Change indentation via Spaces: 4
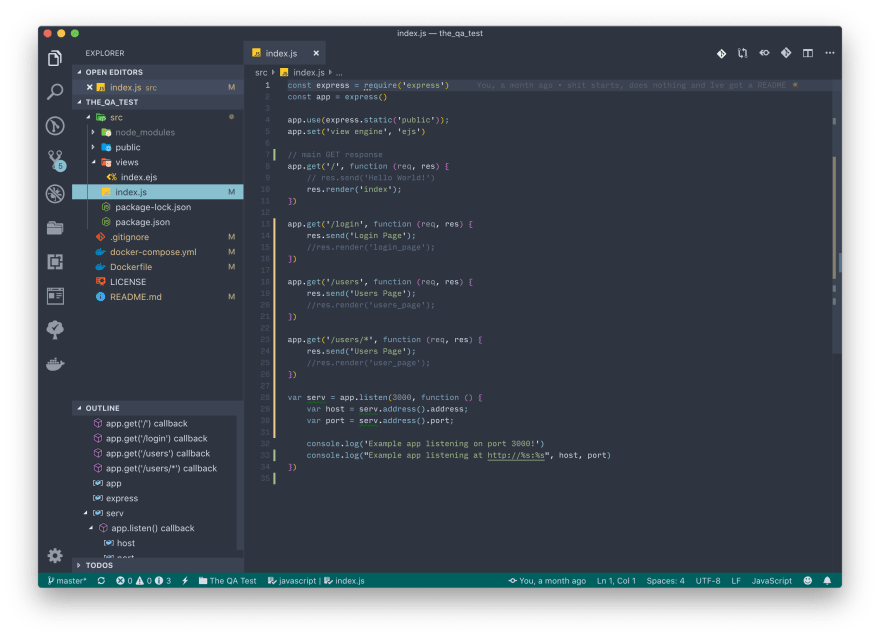880x638 pixels. click(666, 581)
